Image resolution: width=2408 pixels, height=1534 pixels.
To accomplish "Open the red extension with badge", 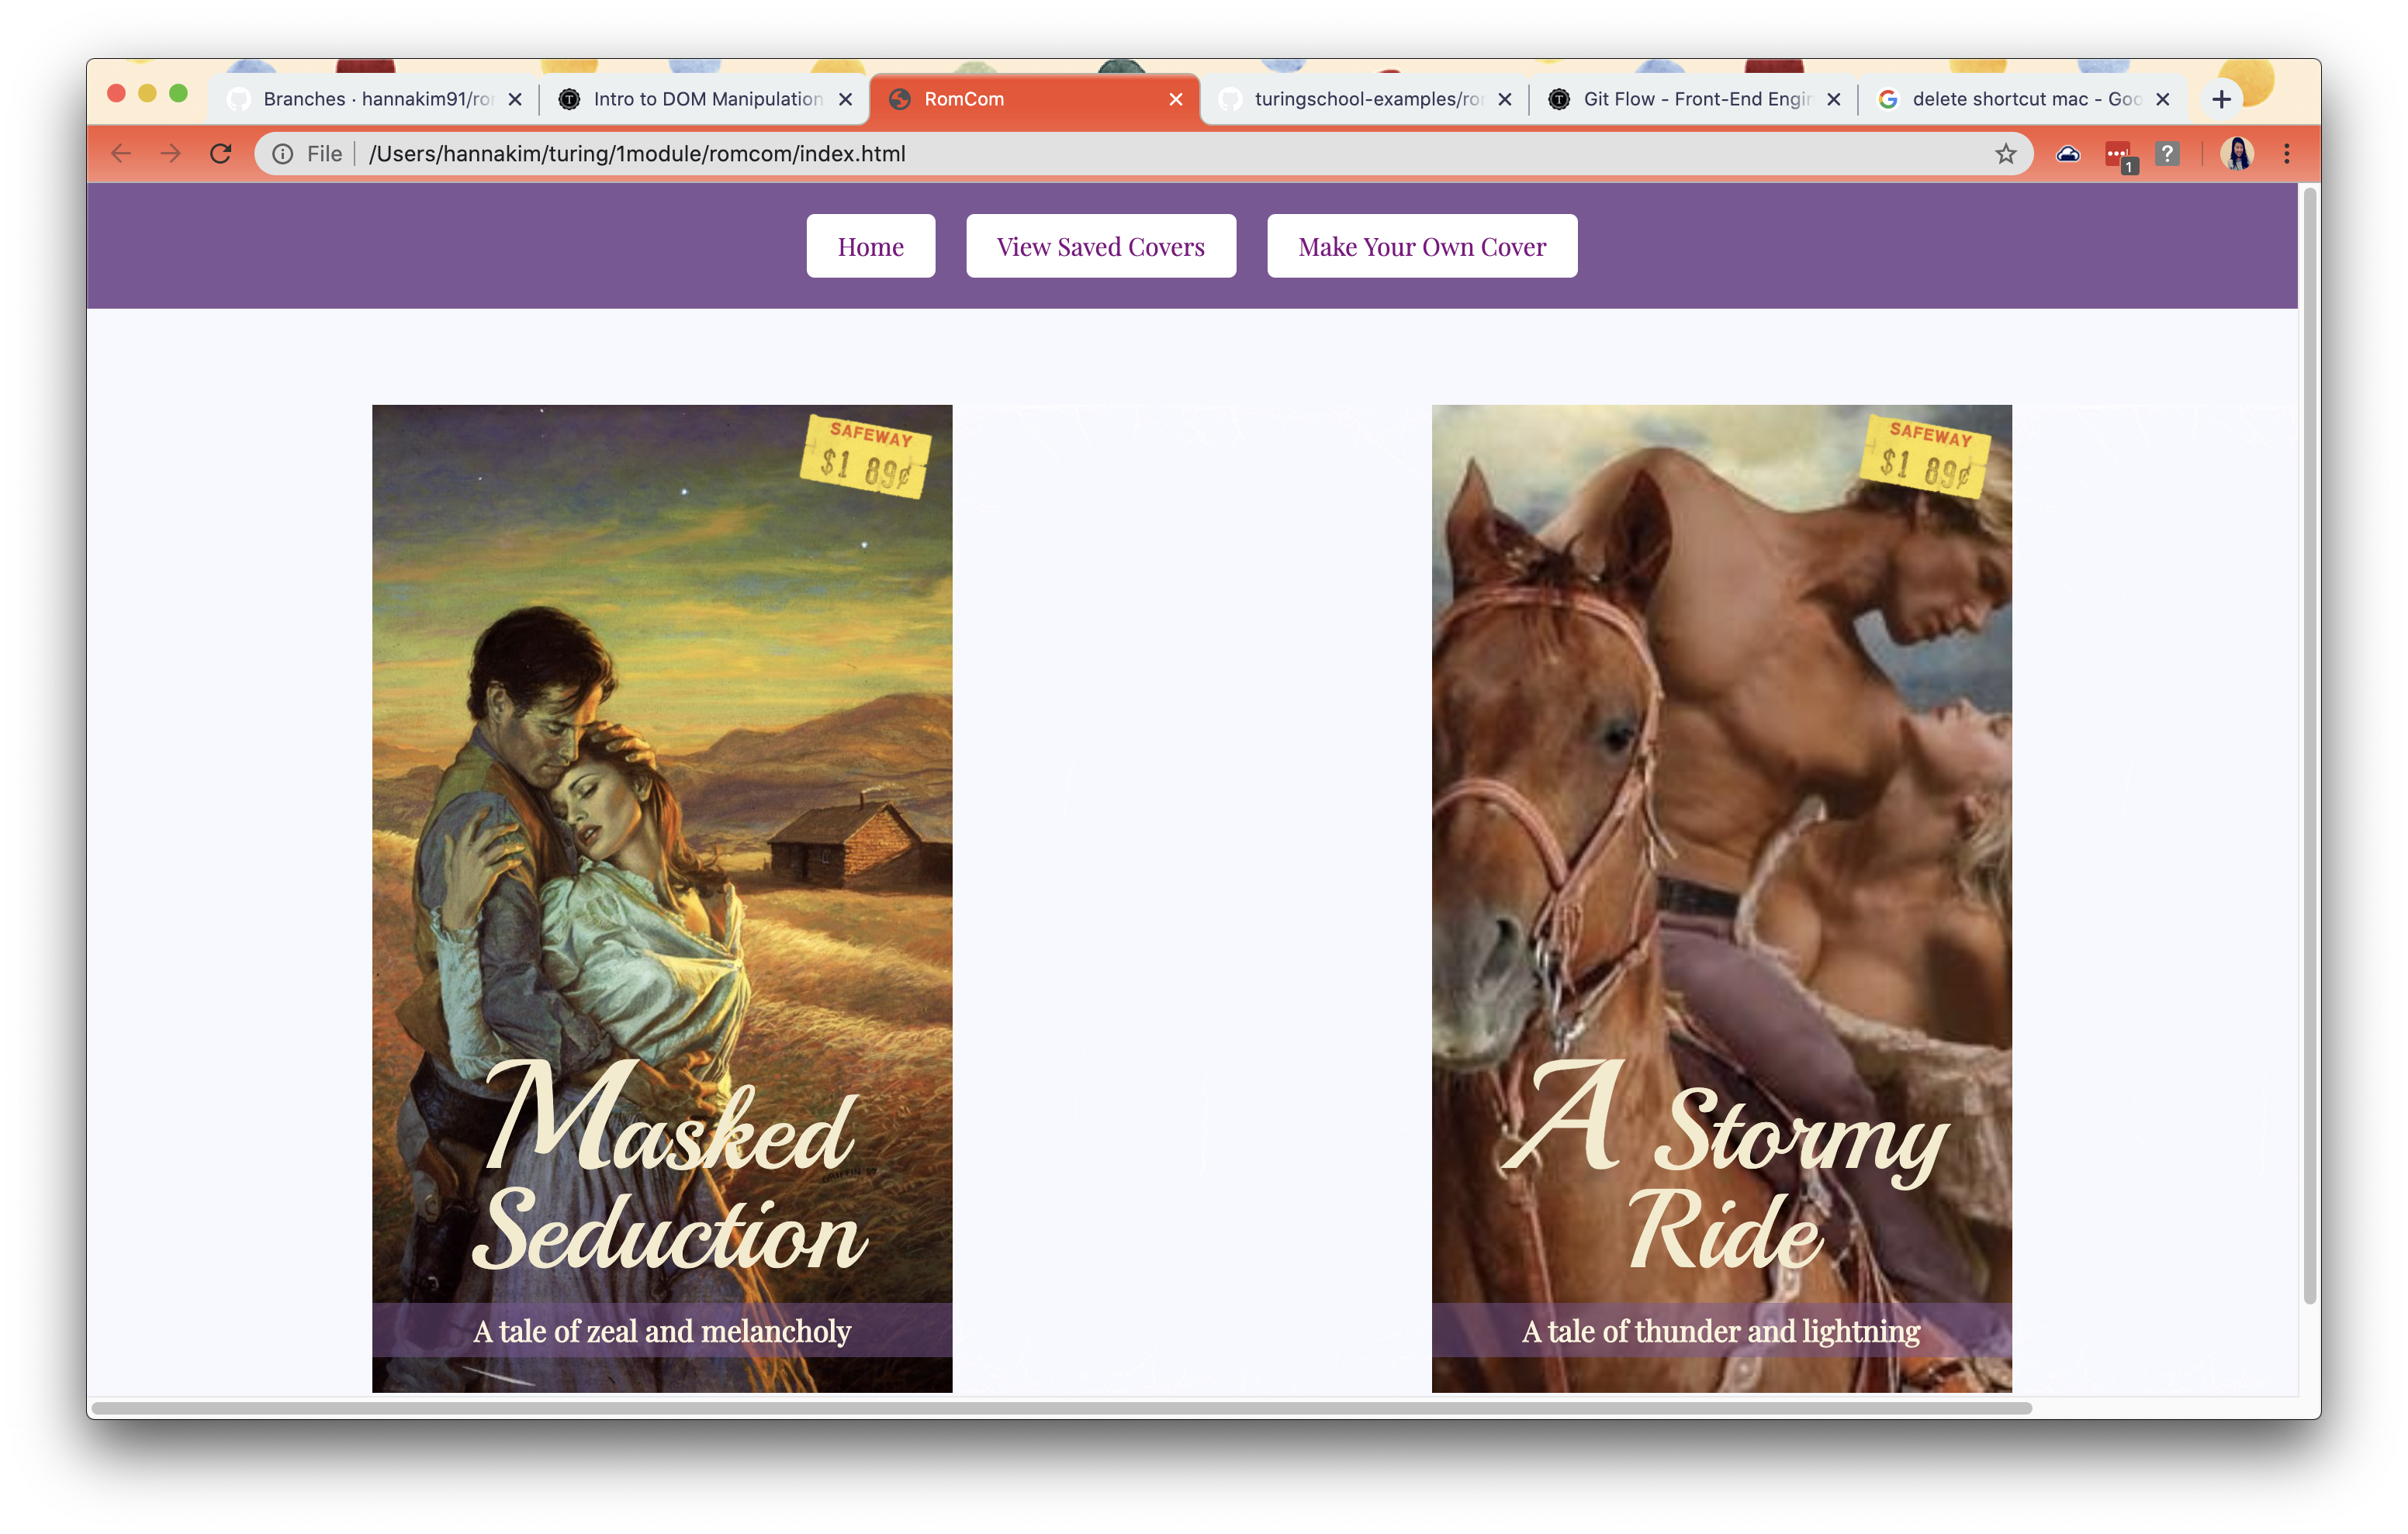I will (x=2117, y=155).
